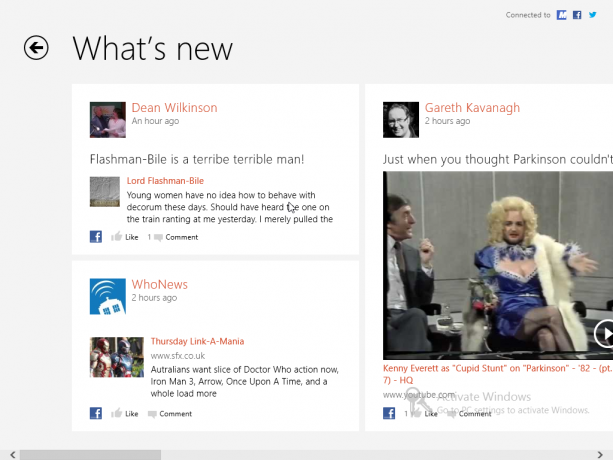
Task: Comment on the Gareth Kavanagh post
Action: click(475, 414)
